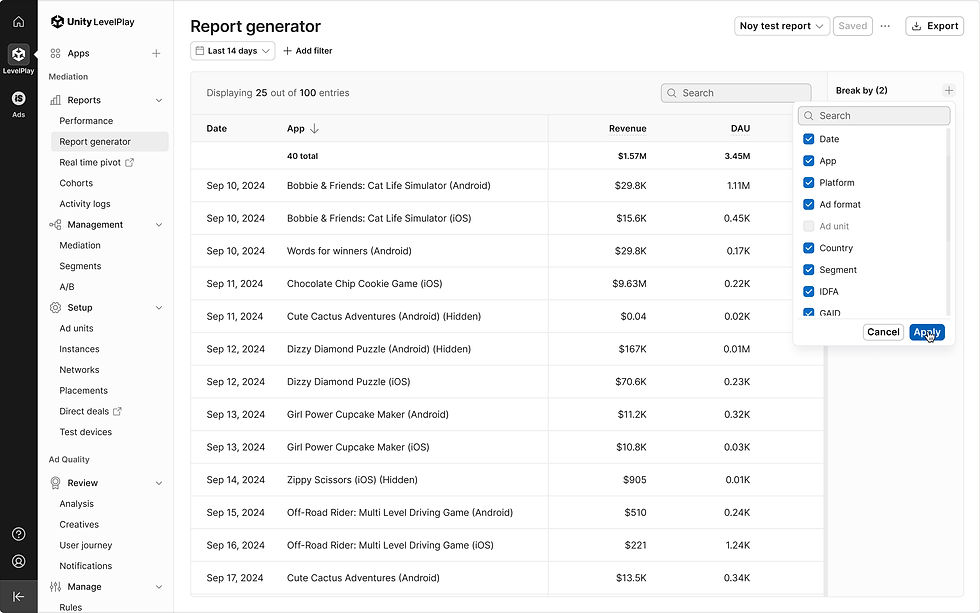Select Report generator in the sidebar
Screen dimensions: 980x613
coord(109,141)
